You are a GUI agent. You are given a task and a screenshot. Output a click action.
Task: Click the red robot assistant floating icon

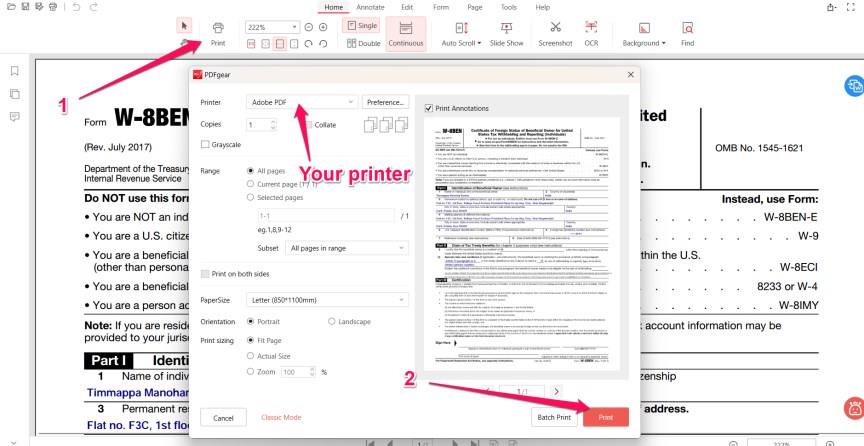coord(854,409)
